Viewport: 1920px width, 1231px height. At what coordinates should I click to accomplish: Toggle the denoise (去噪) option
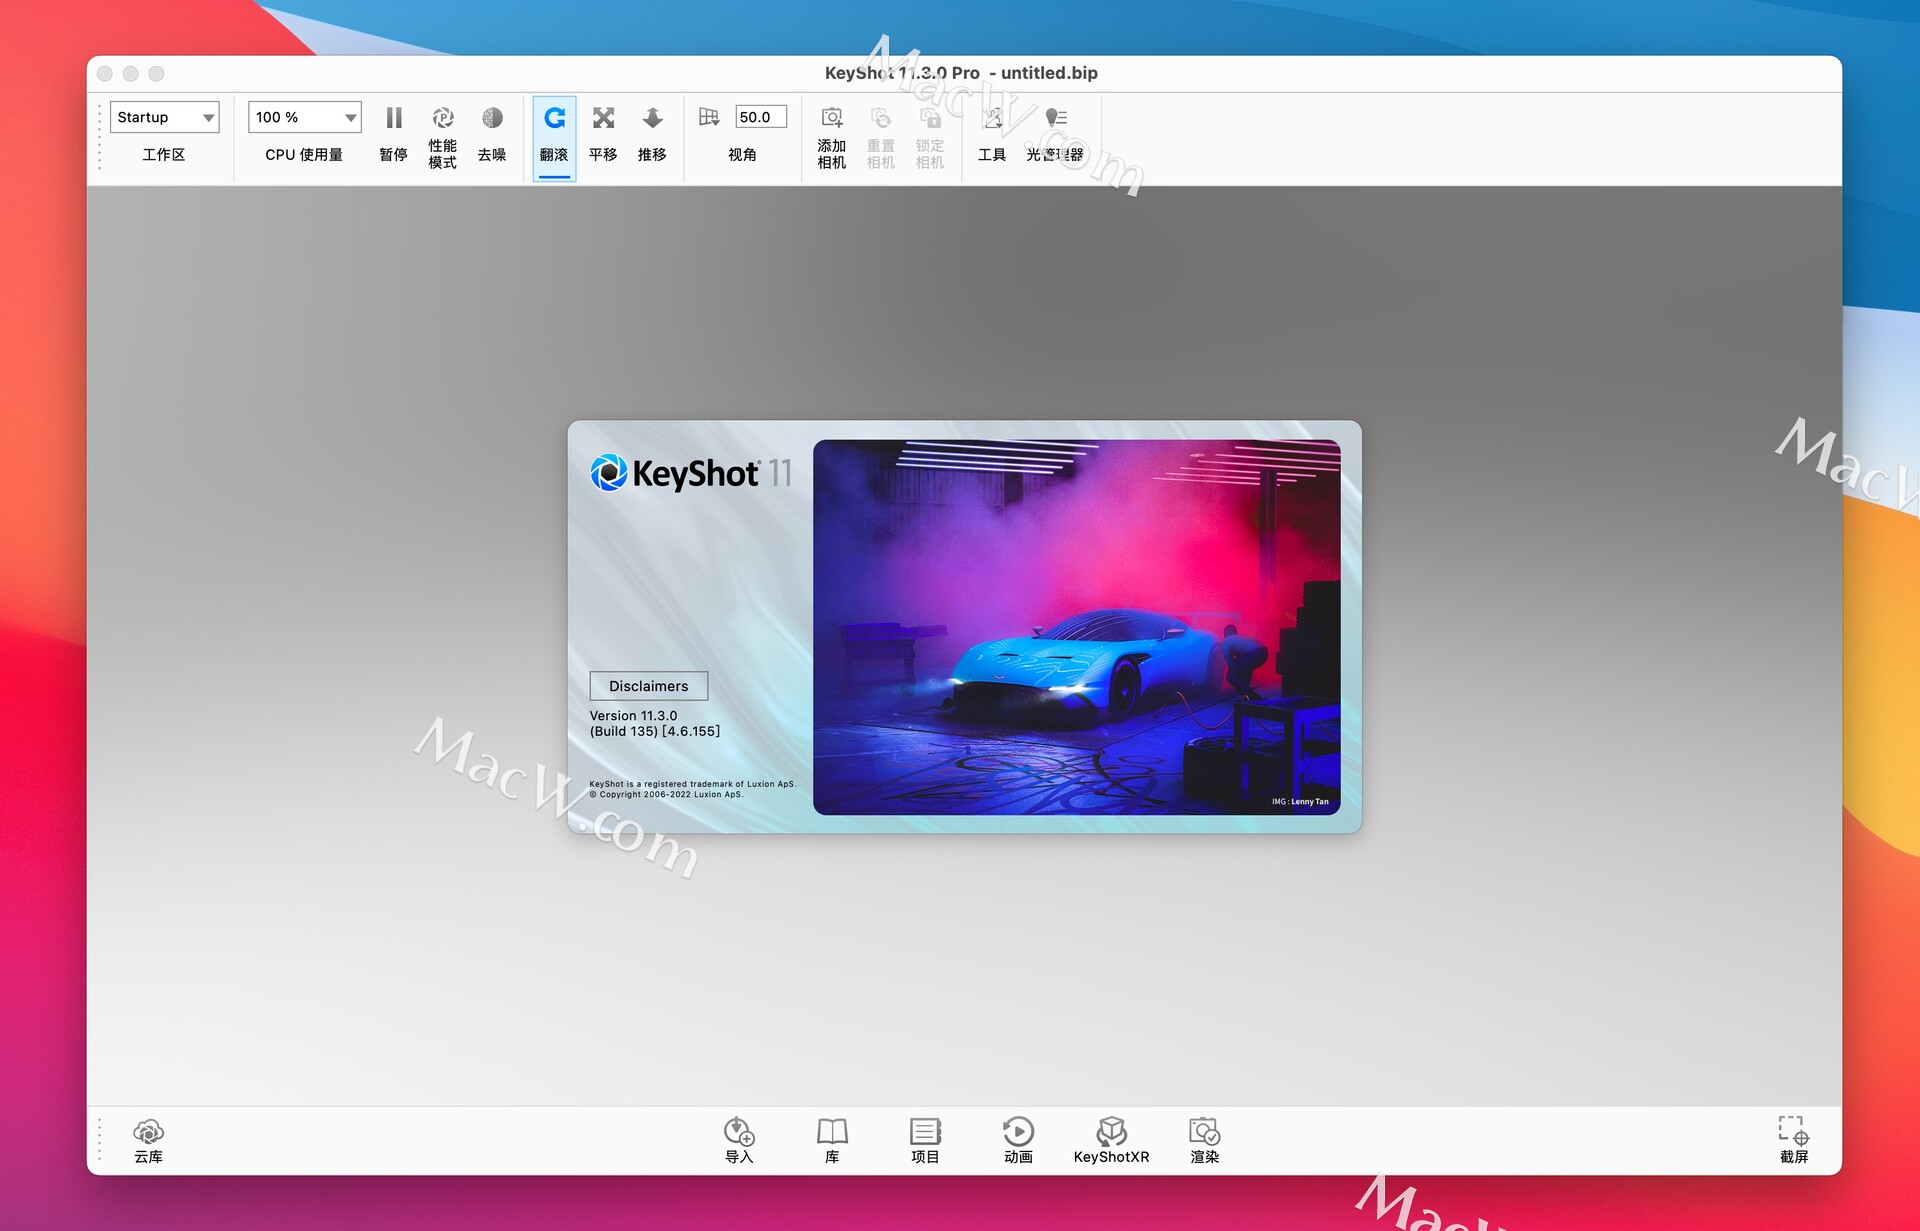tap(492, 135)
